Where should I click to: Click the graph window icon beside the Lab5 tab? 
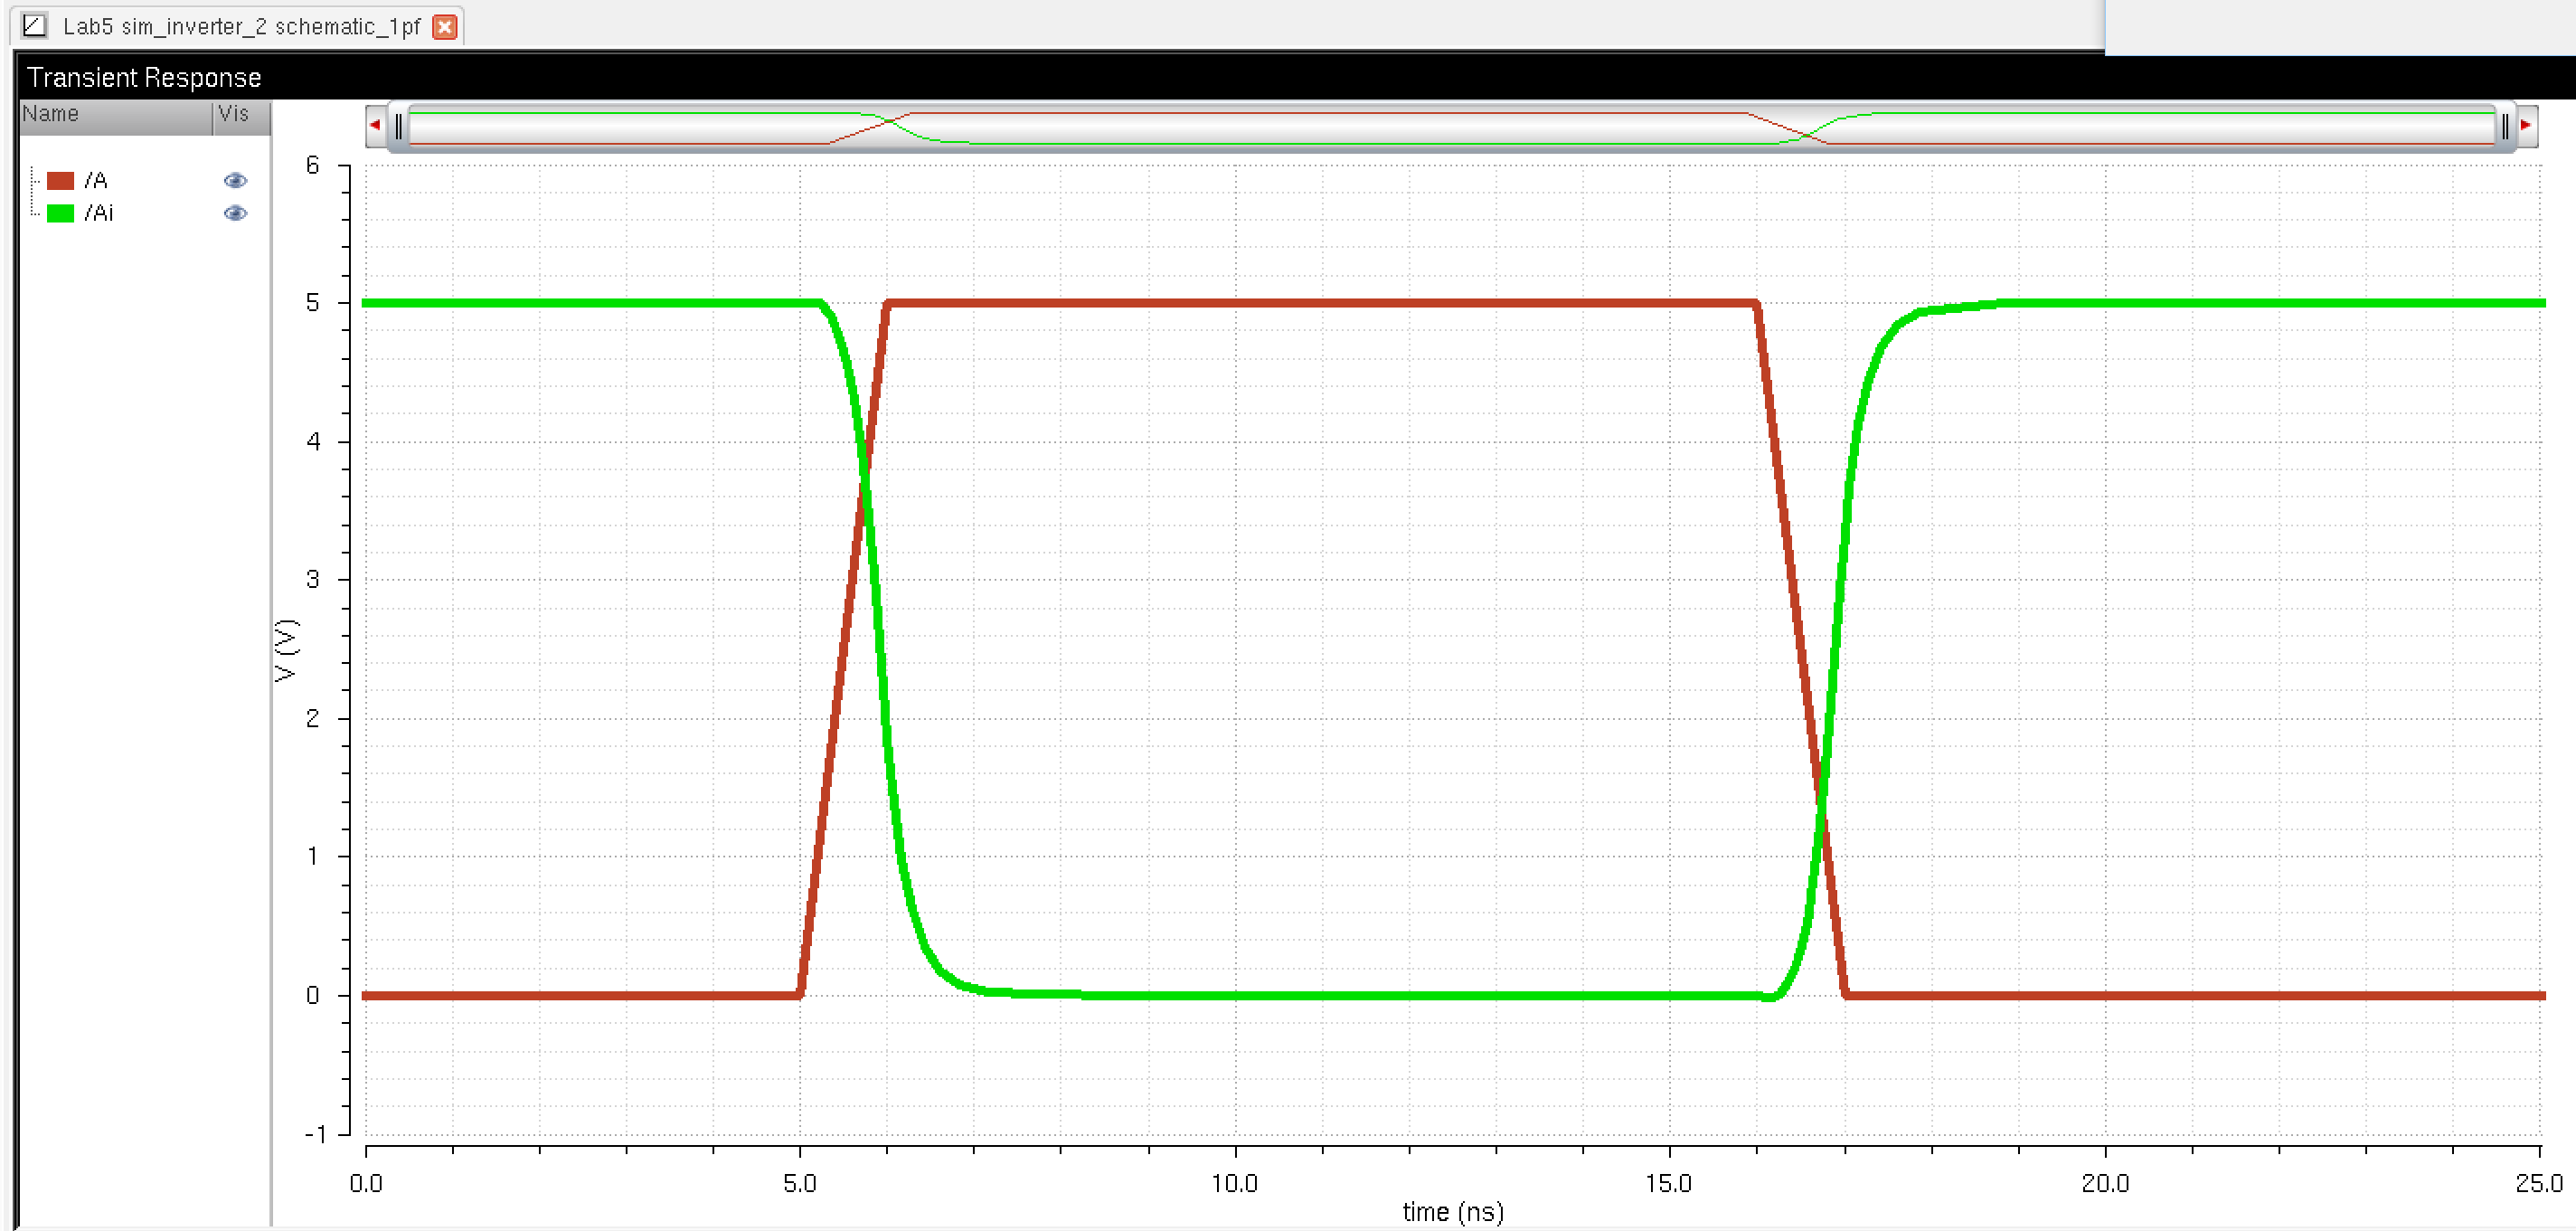34,25
